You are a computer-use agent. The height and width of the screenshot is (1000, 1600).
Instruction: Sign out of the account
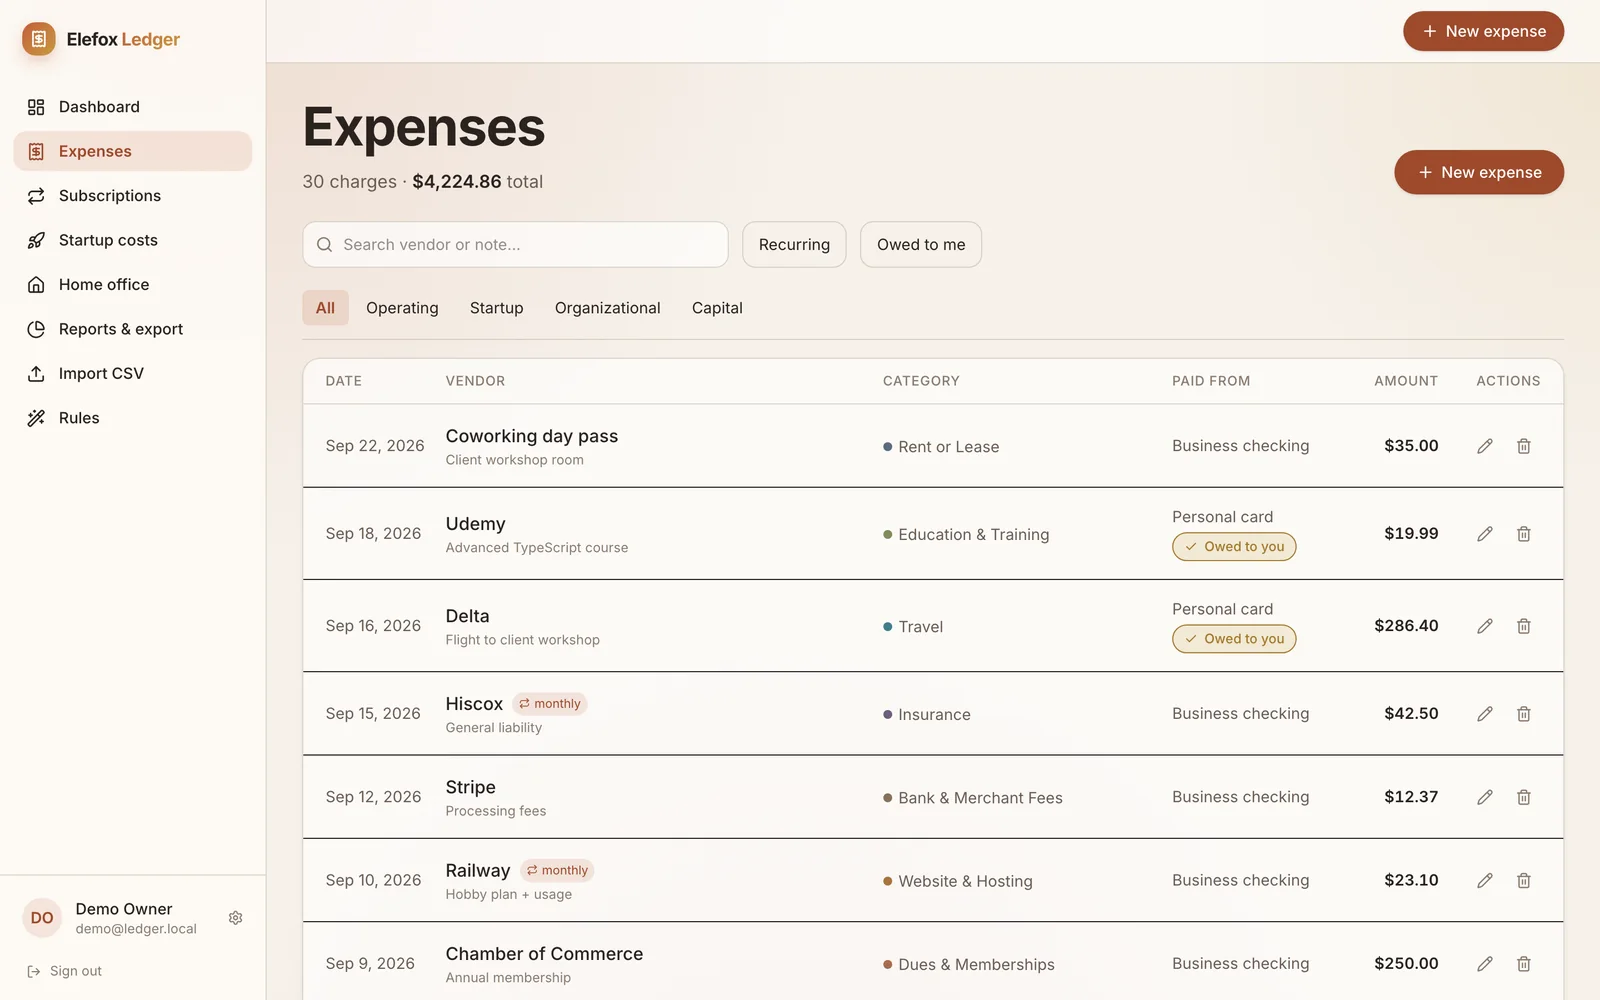[65, 971]
